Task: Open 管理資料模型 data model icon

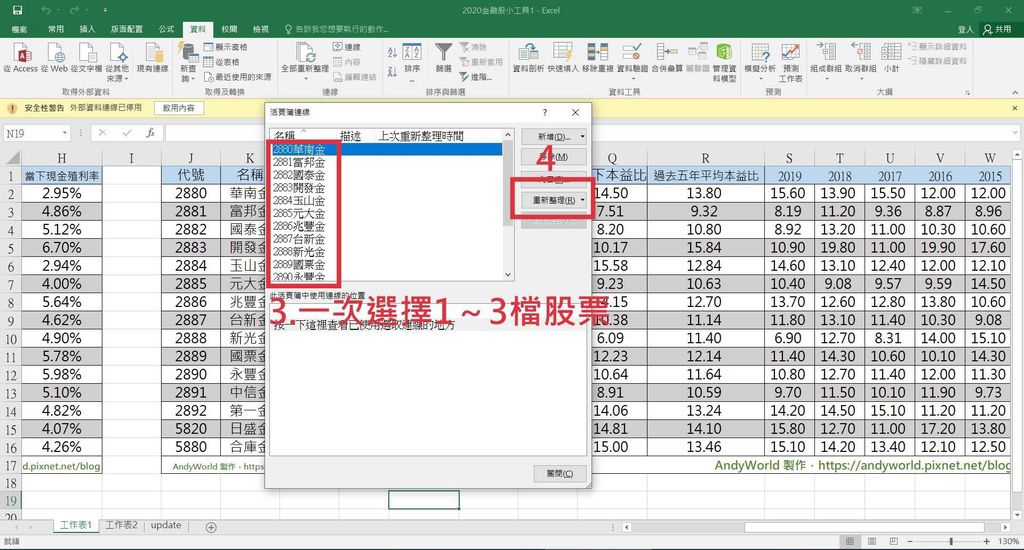Action: click(x=724, y=52)
